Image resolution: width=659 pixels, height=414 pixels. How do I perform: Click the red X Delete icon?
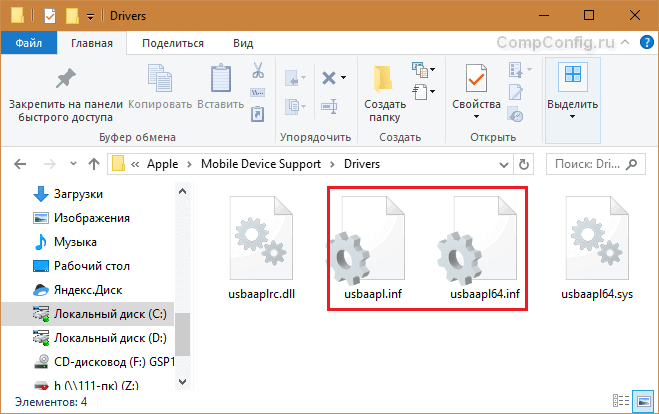[x=329, y=78]
